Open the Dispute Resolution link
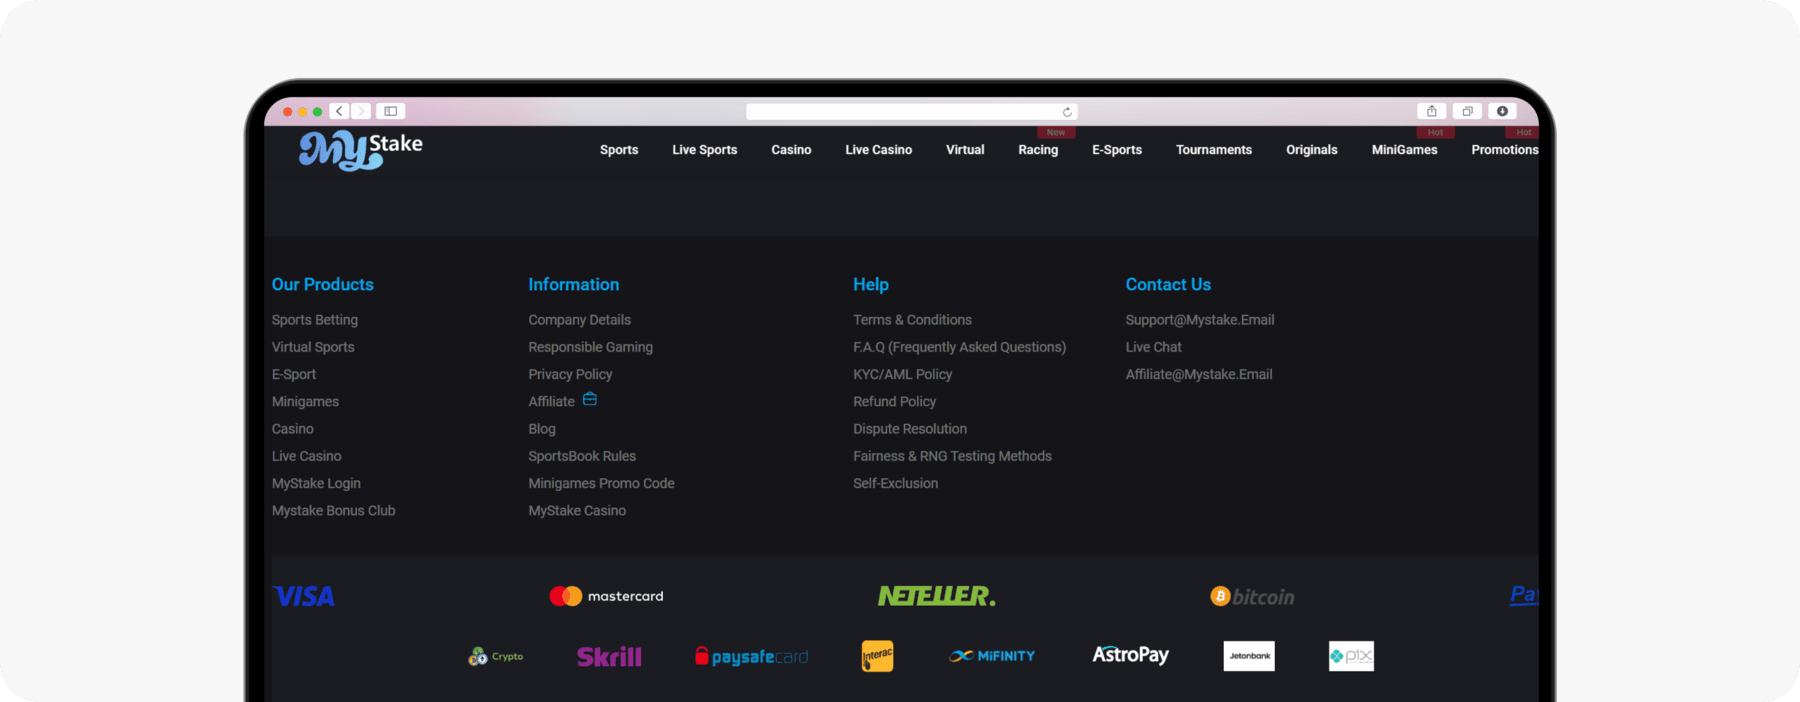Screen dimensions: 1800x702 point(910,429)
